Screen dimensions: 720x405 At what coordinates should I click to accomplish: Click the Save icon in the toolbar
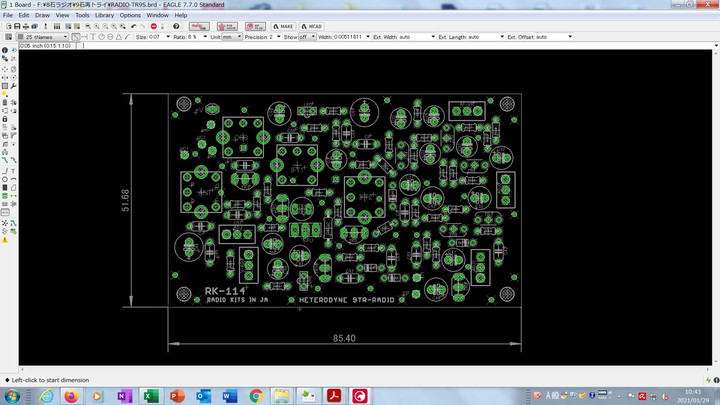17,26
